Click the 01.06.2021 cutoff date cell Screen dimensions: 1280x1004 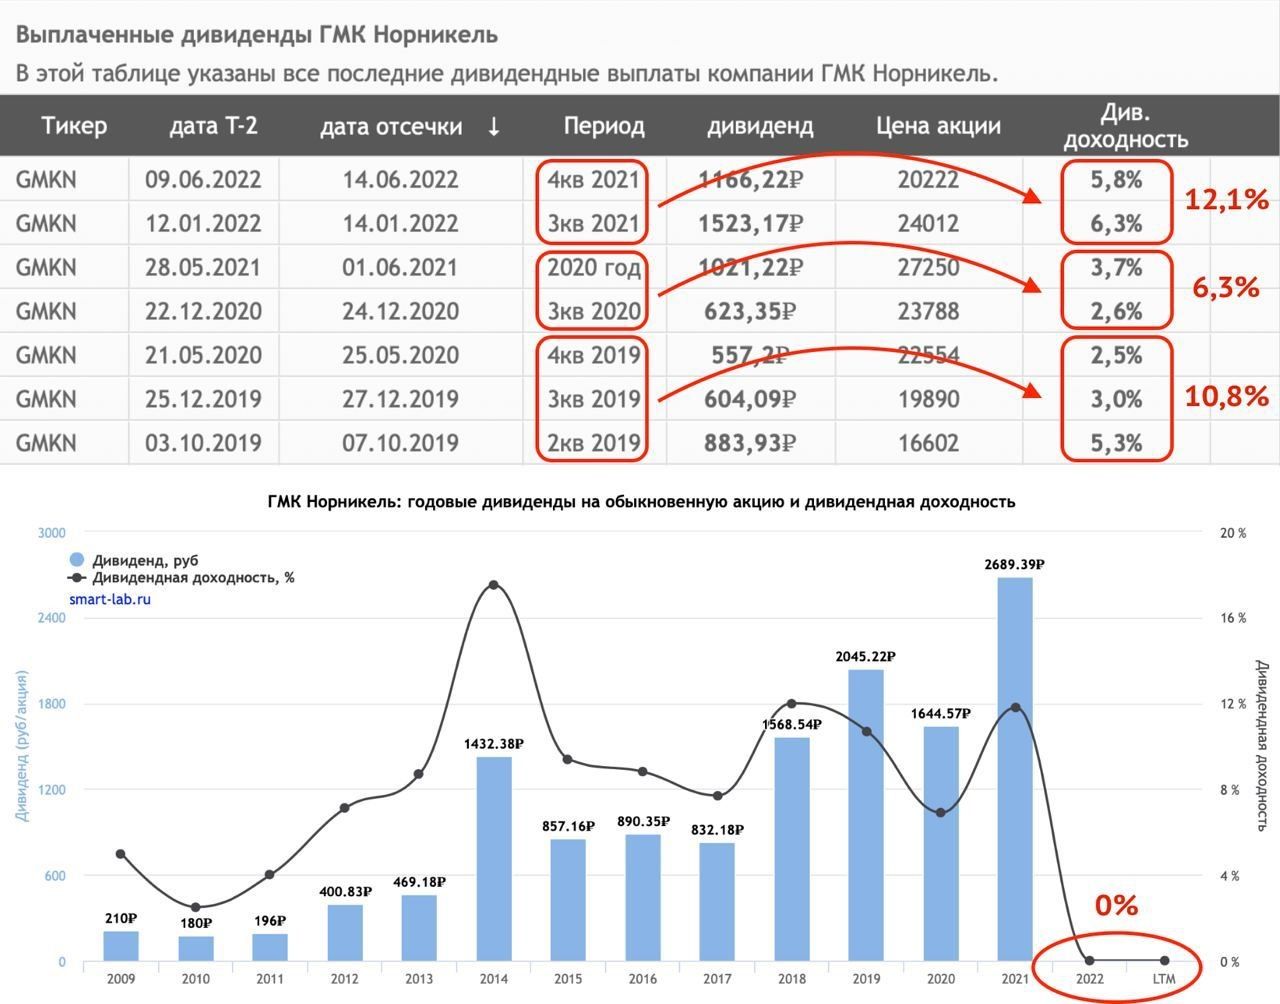(400, 268)
